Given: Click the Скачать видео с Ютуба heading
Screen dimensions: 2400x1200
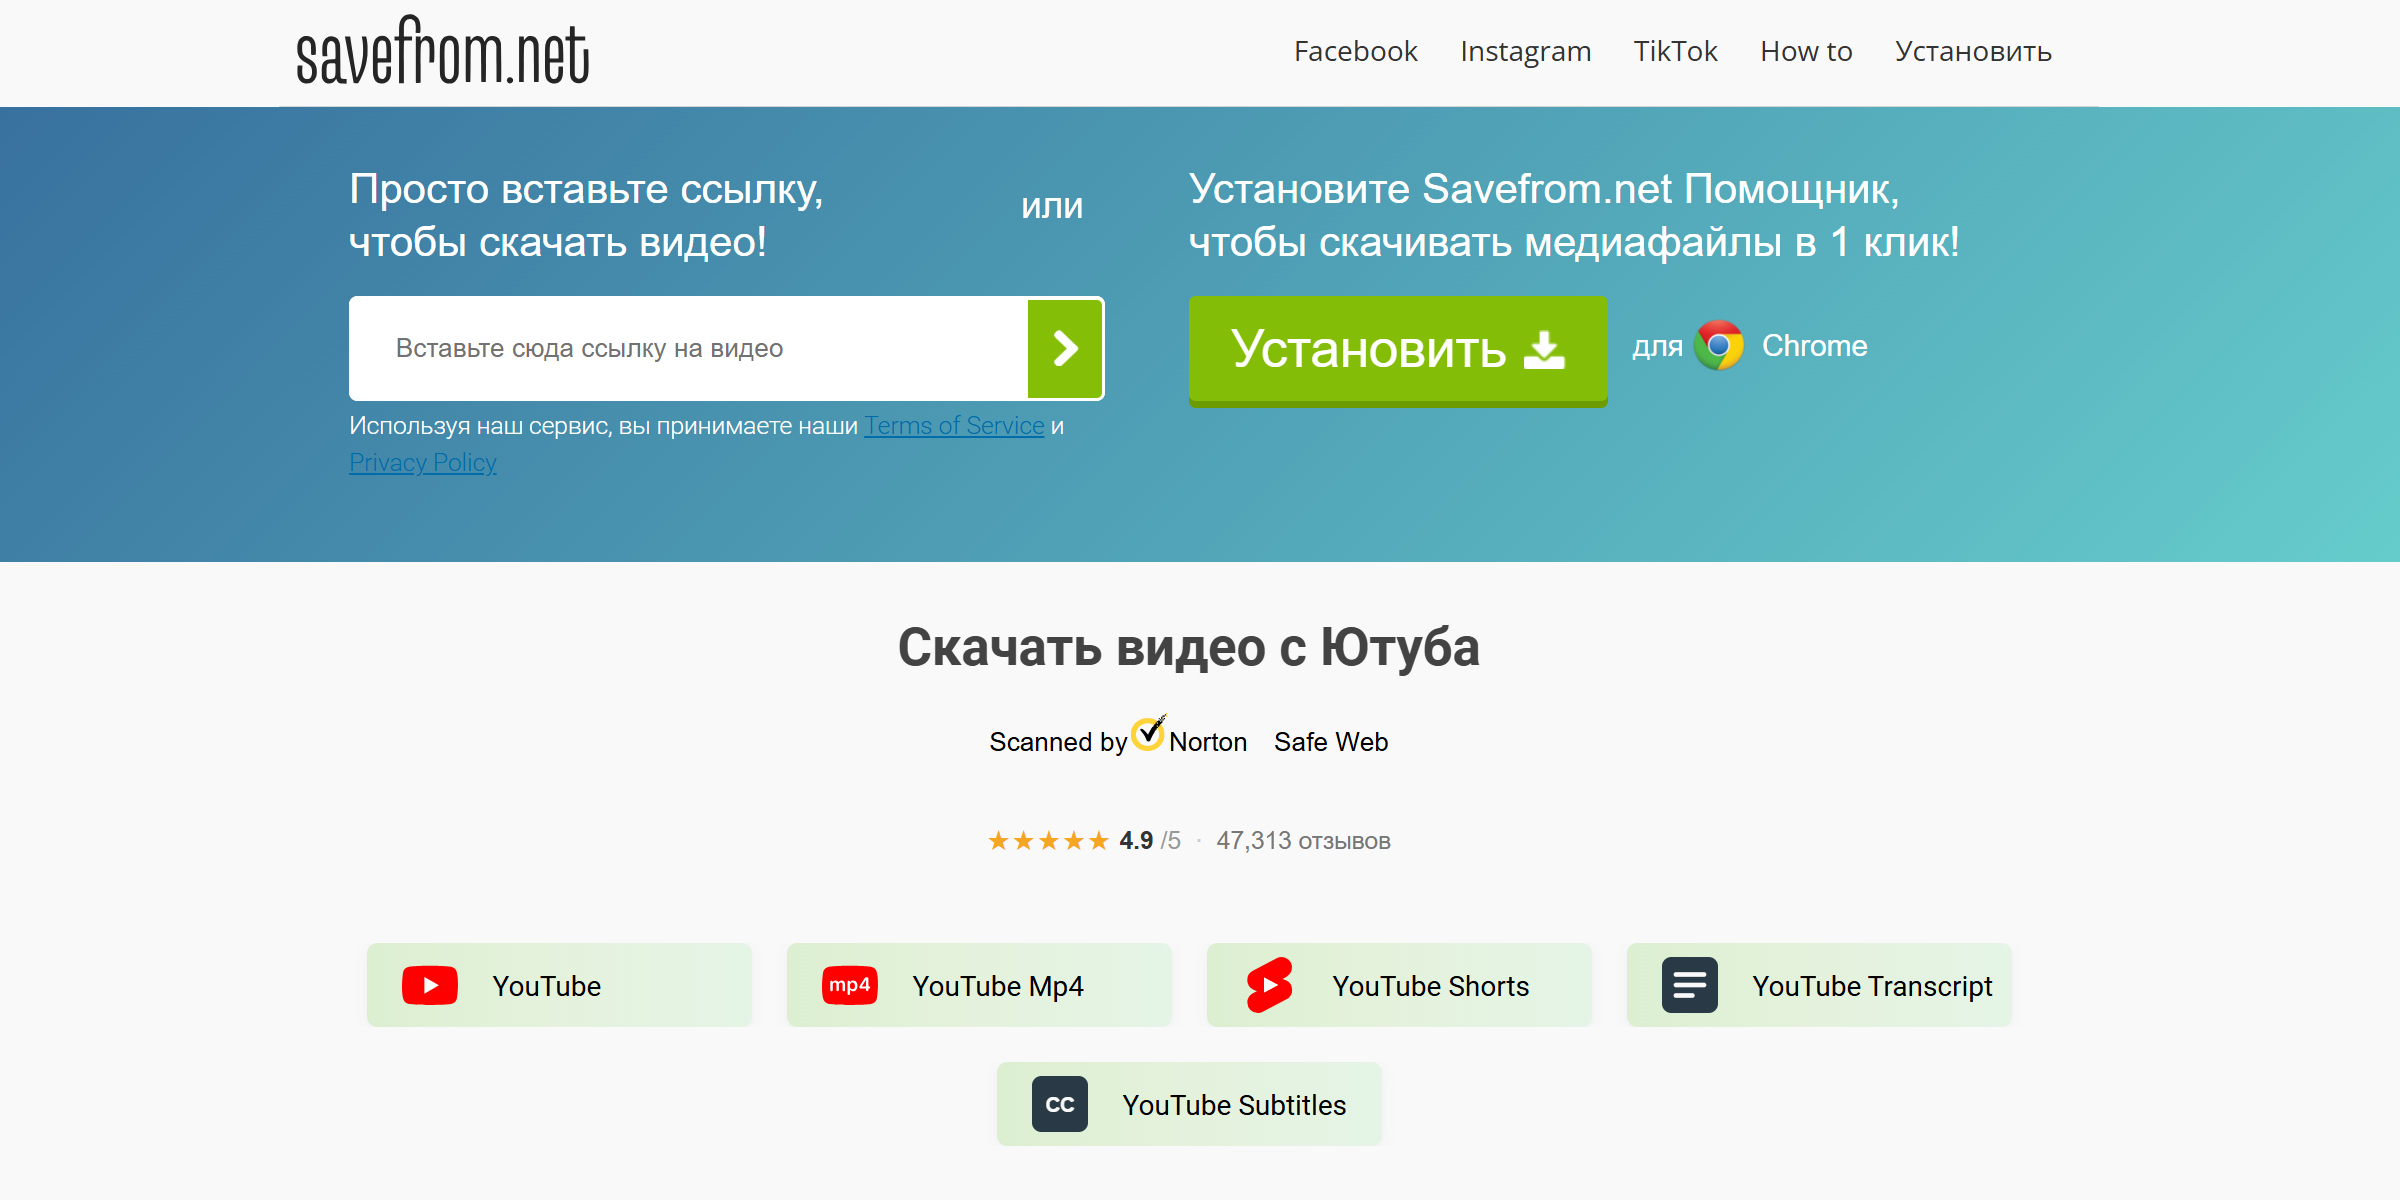Looking at the screenshot, I should click(1189, 648).
